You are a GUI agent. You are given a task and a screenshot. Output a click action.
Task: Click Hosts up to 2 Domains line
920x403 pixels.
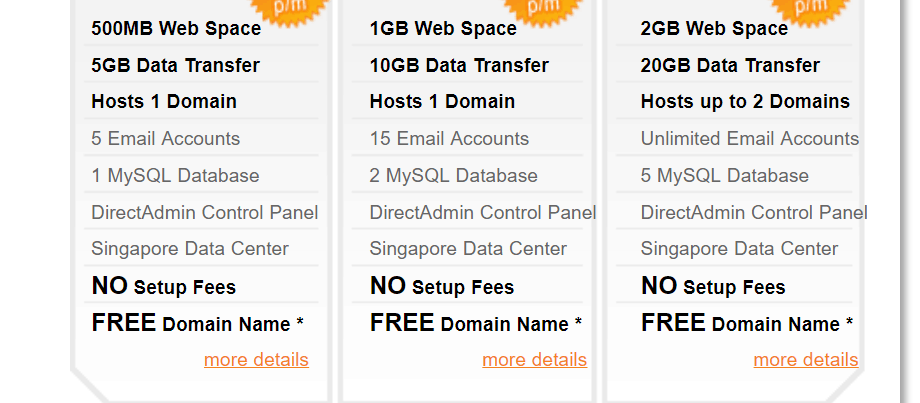tap(745, 101)
